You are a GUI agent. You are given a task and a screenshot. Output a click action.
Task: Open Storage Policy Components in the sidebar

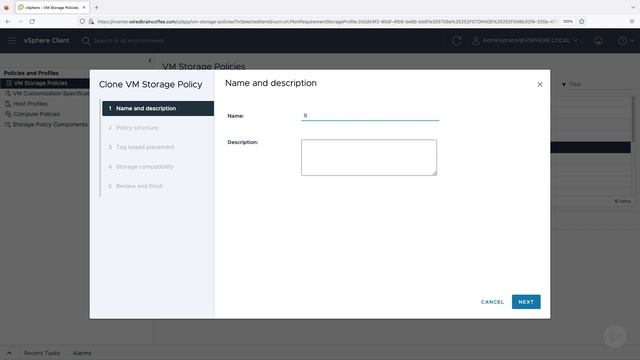click(x=50, y=124)
